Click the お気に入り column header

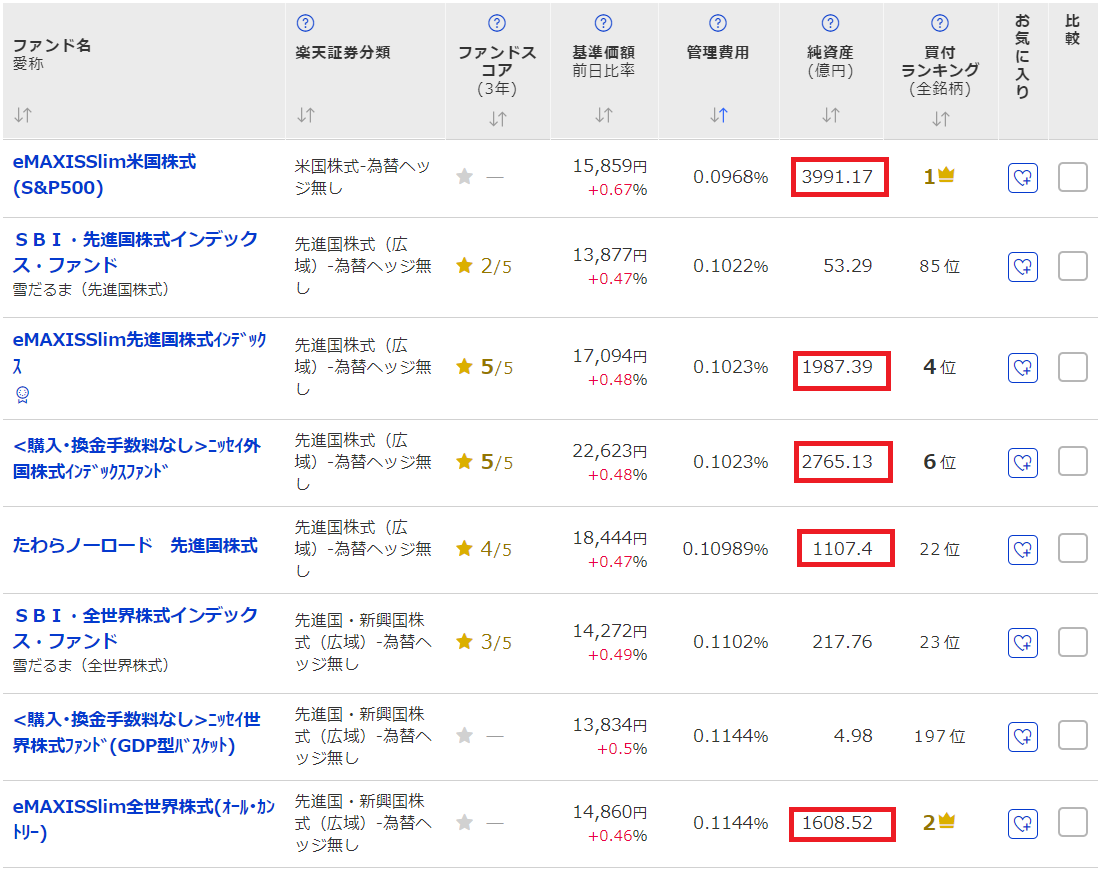pos(1022,56)
